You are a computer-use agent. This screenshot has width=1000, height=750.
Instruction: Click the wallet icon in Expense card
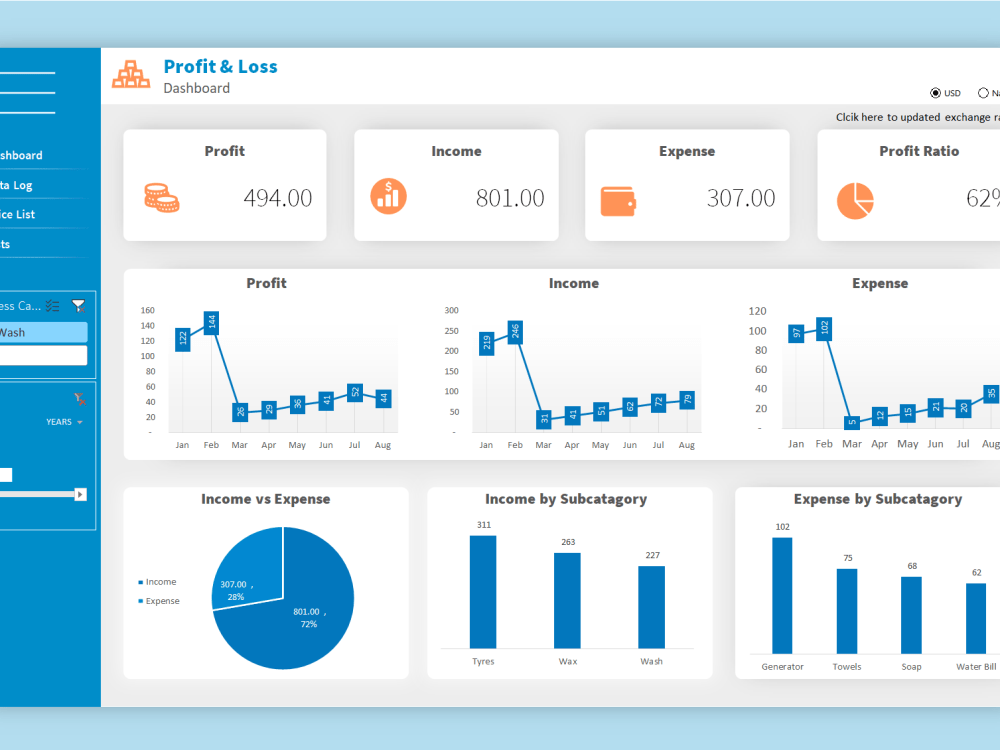618,202
